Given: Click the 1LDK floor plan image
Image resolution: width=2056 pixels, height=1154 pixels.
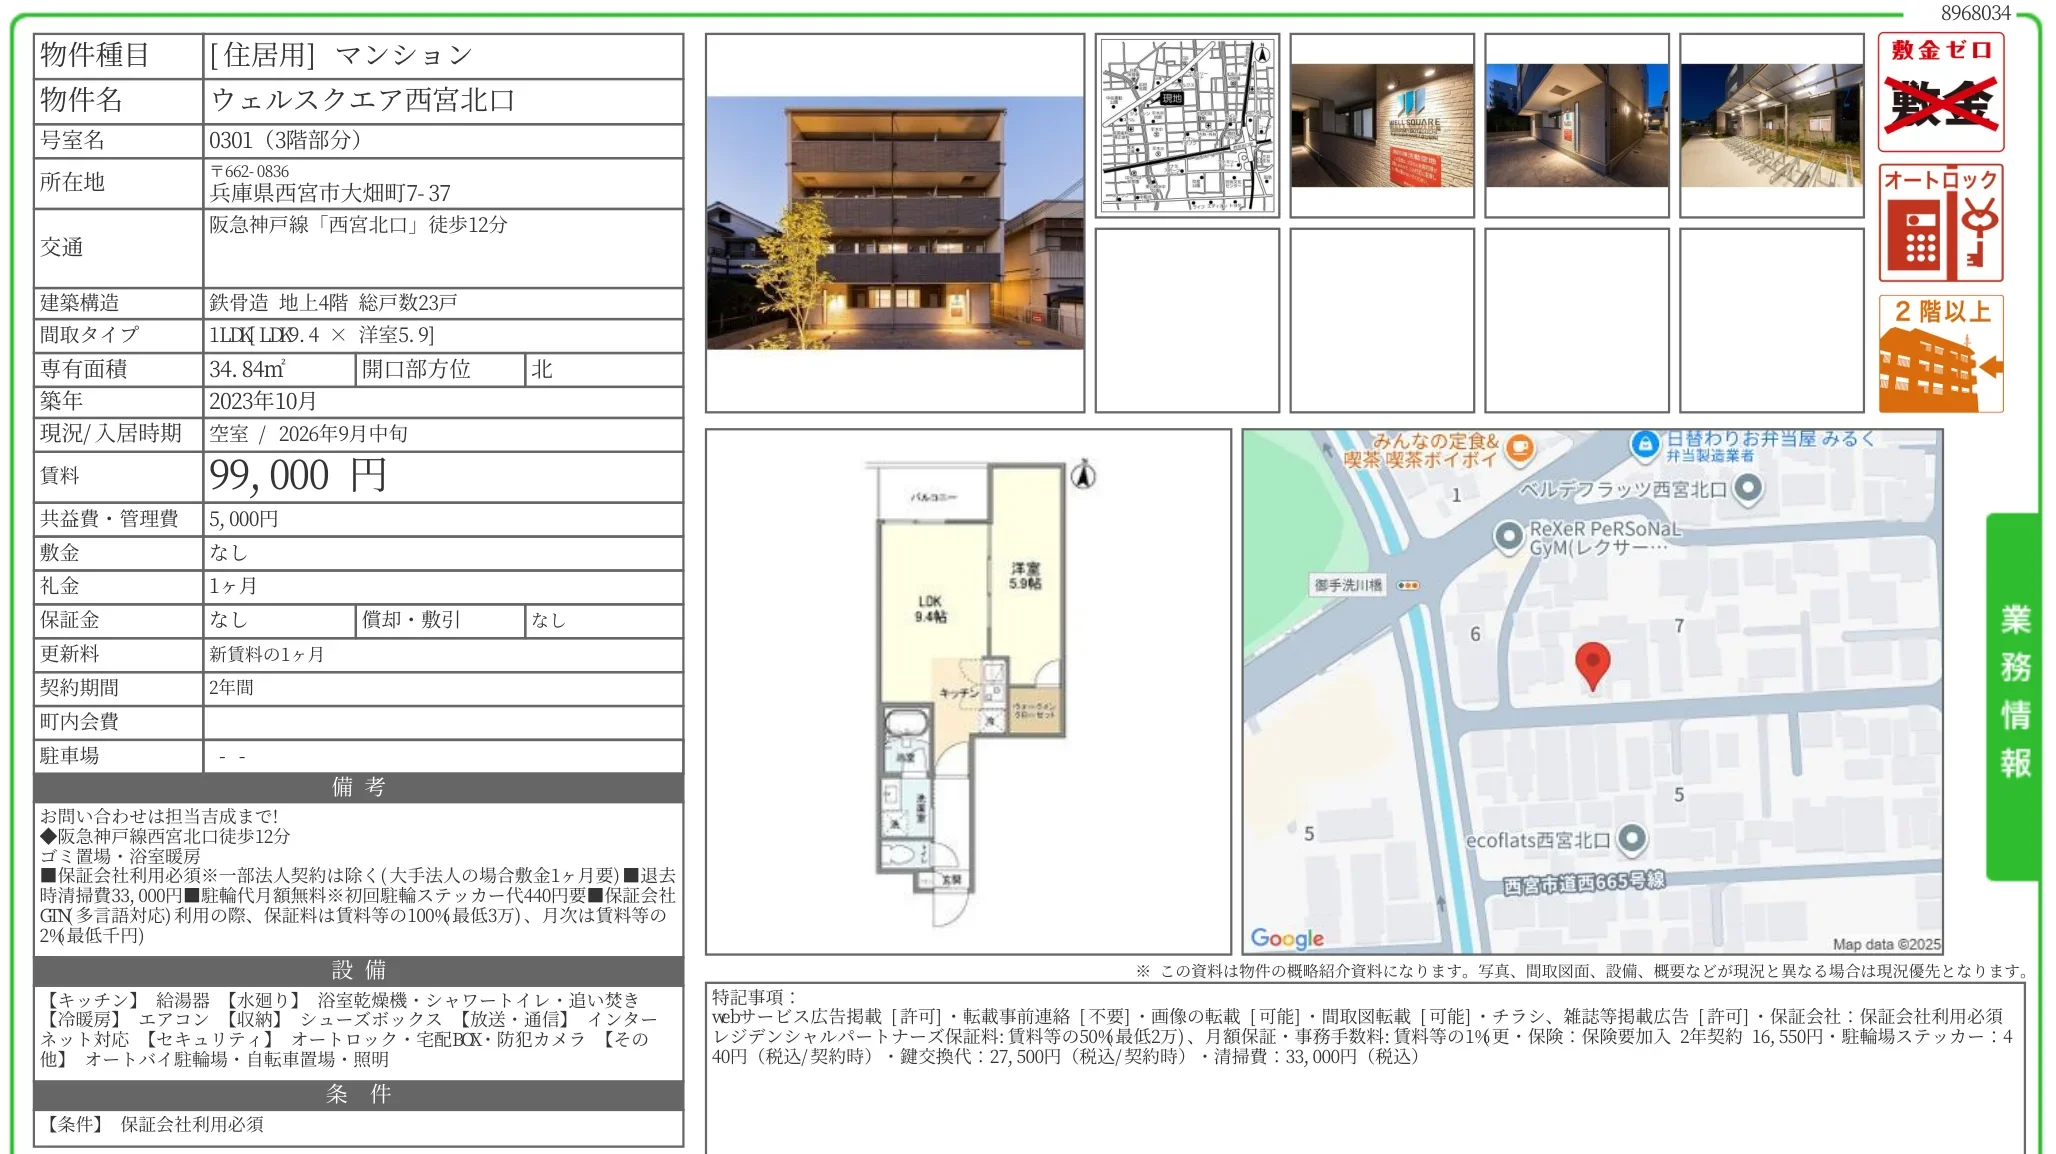Looking at the screenshot, I should click(x=970, y=692).
